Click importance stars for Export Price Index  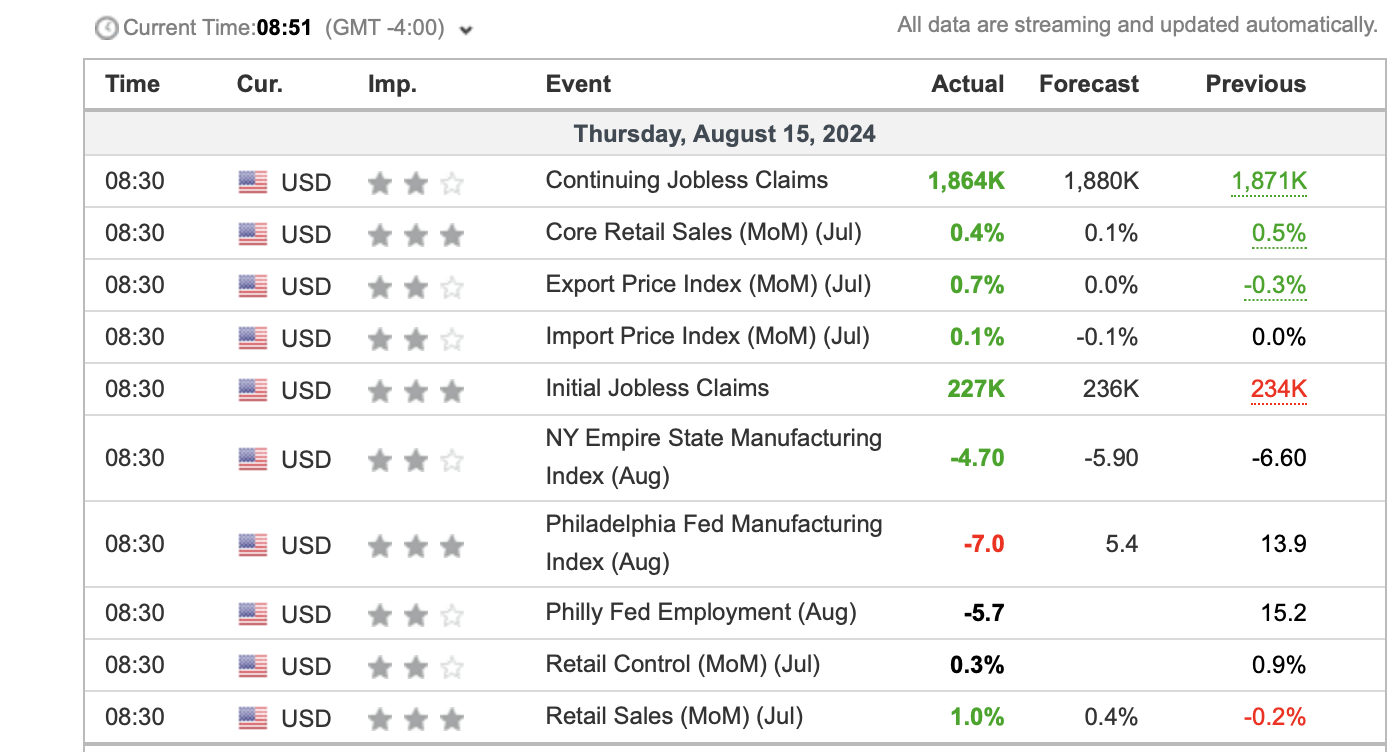point(415,287)
